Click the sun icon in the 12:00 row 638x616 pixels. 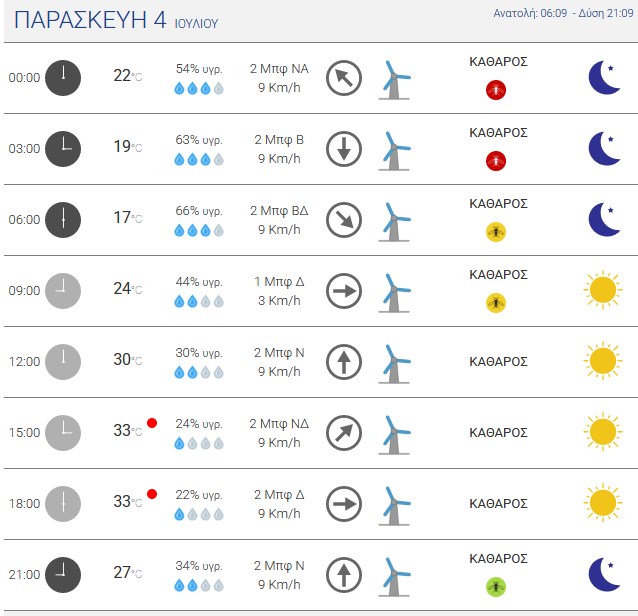[603, 361]
